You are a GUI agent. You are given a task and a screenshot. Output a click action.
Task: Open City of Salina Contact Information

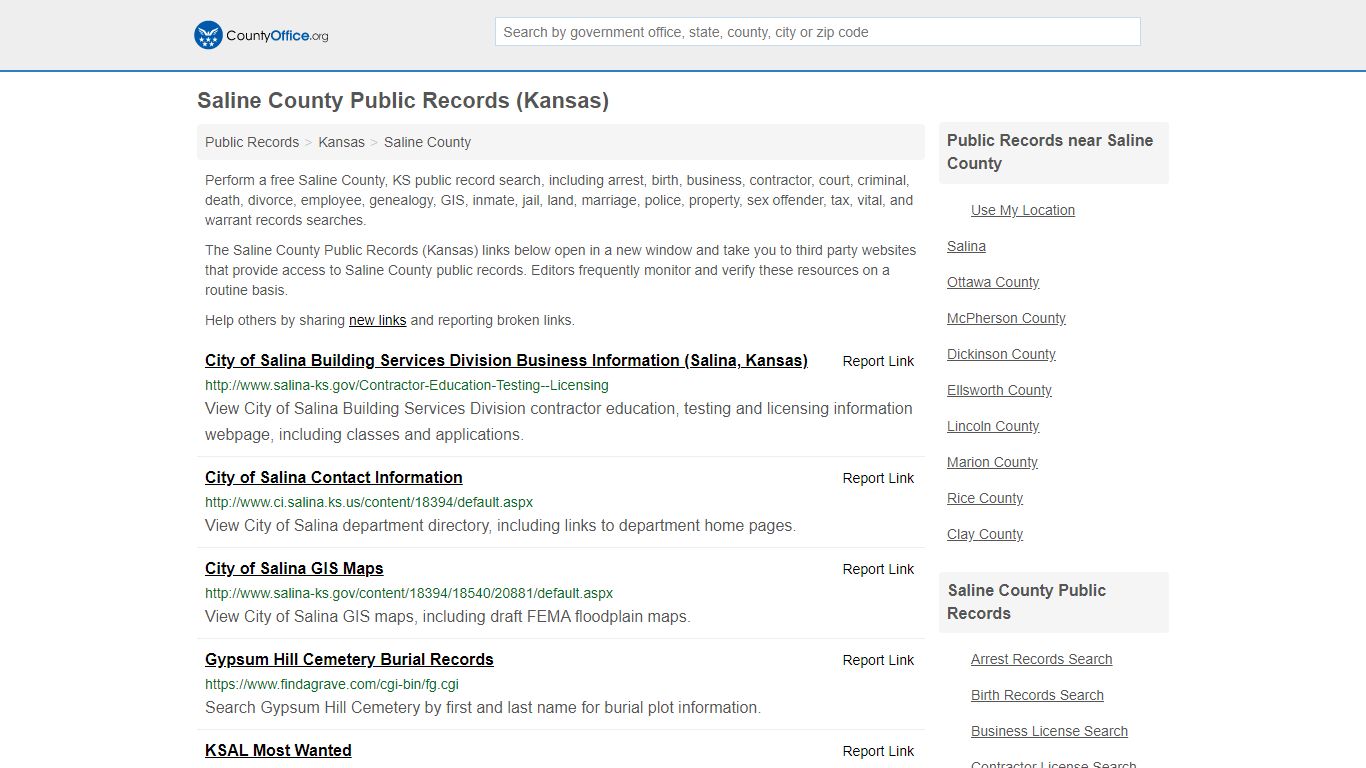click(334, 478)
